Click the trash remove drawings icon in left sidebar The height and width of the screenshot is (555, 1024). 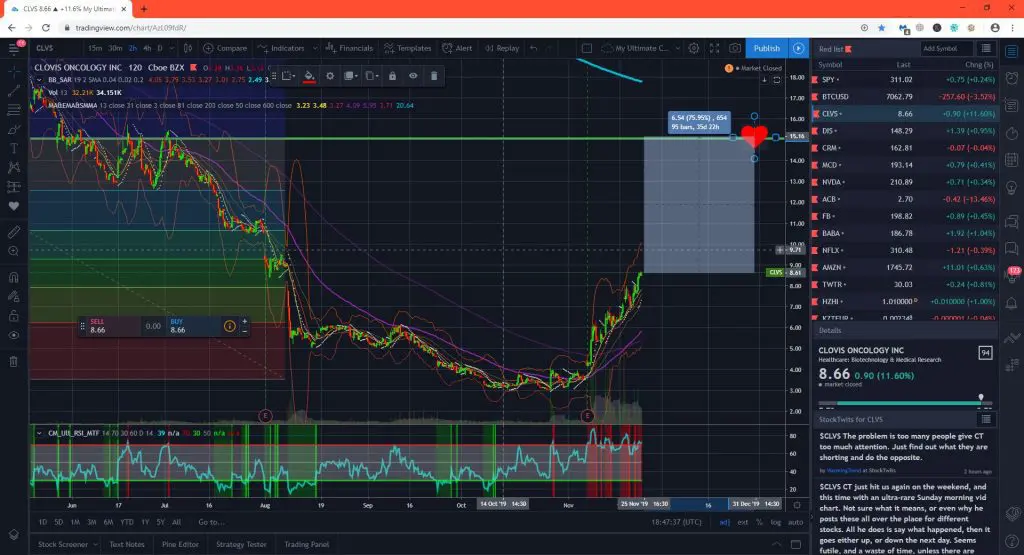click(x=14, y=361)
